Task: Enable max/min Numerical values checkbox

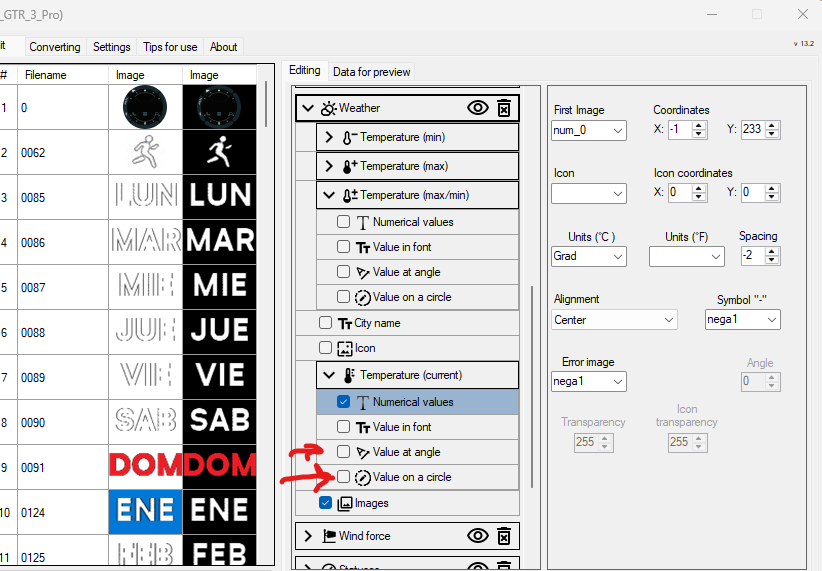Action: [343, 222]
